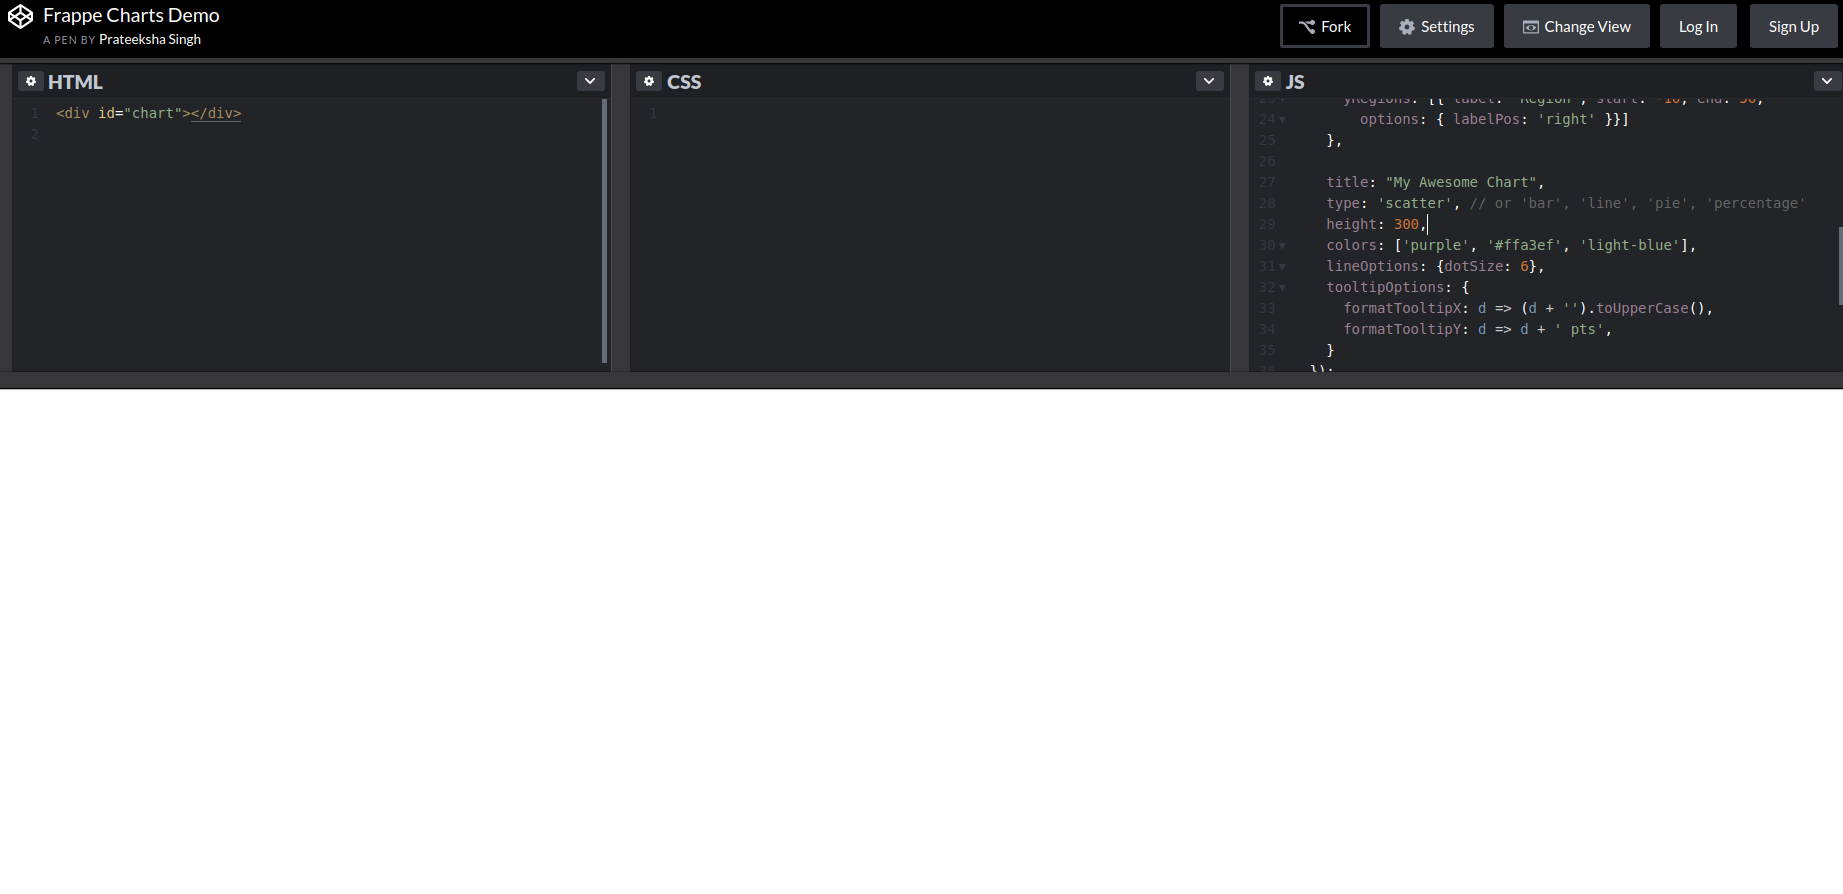Click the Log In button
Screen dimensions: 1843x894
(x=1698, y=26)
